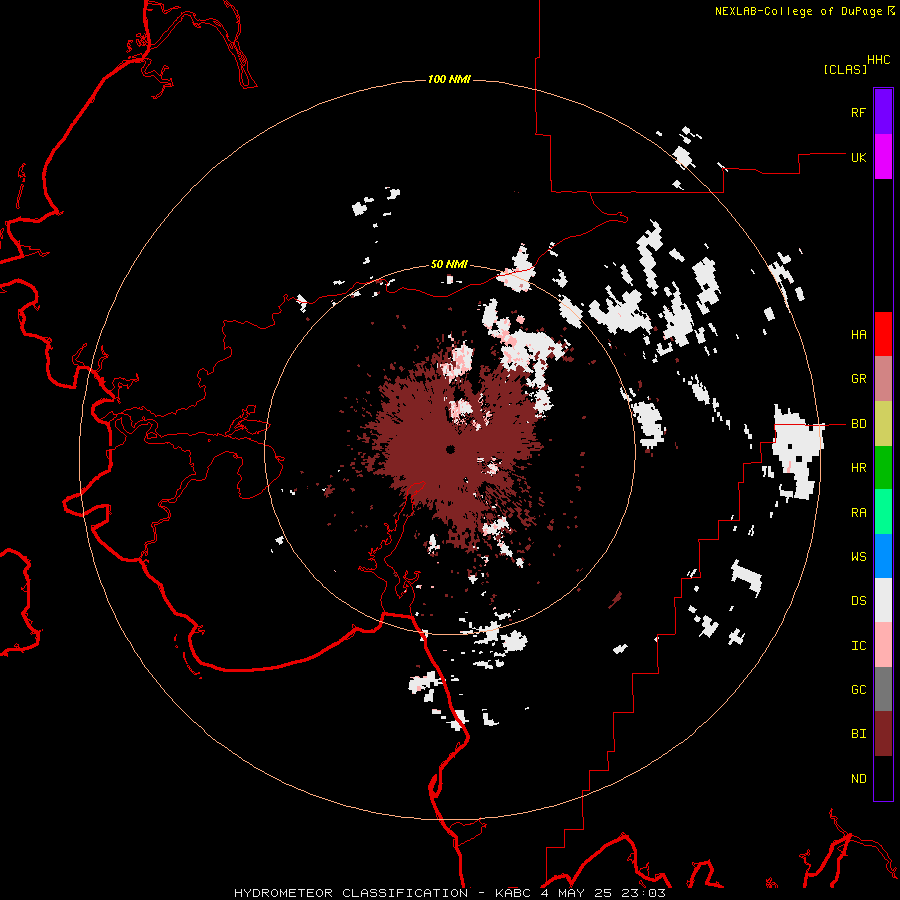This screenshot has width=900, height=900.
Task: Click the RA legend label
Action: coord(858,513)
